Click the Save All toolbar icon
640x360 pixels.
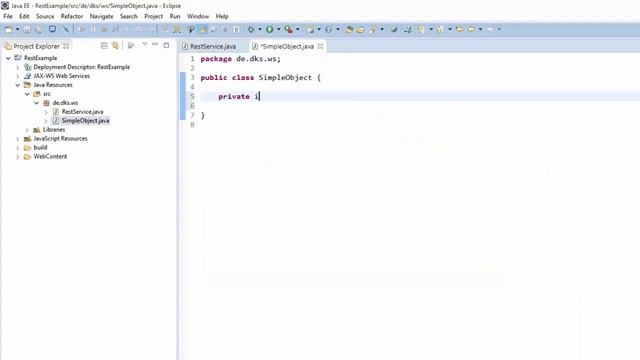pos(38,29)
